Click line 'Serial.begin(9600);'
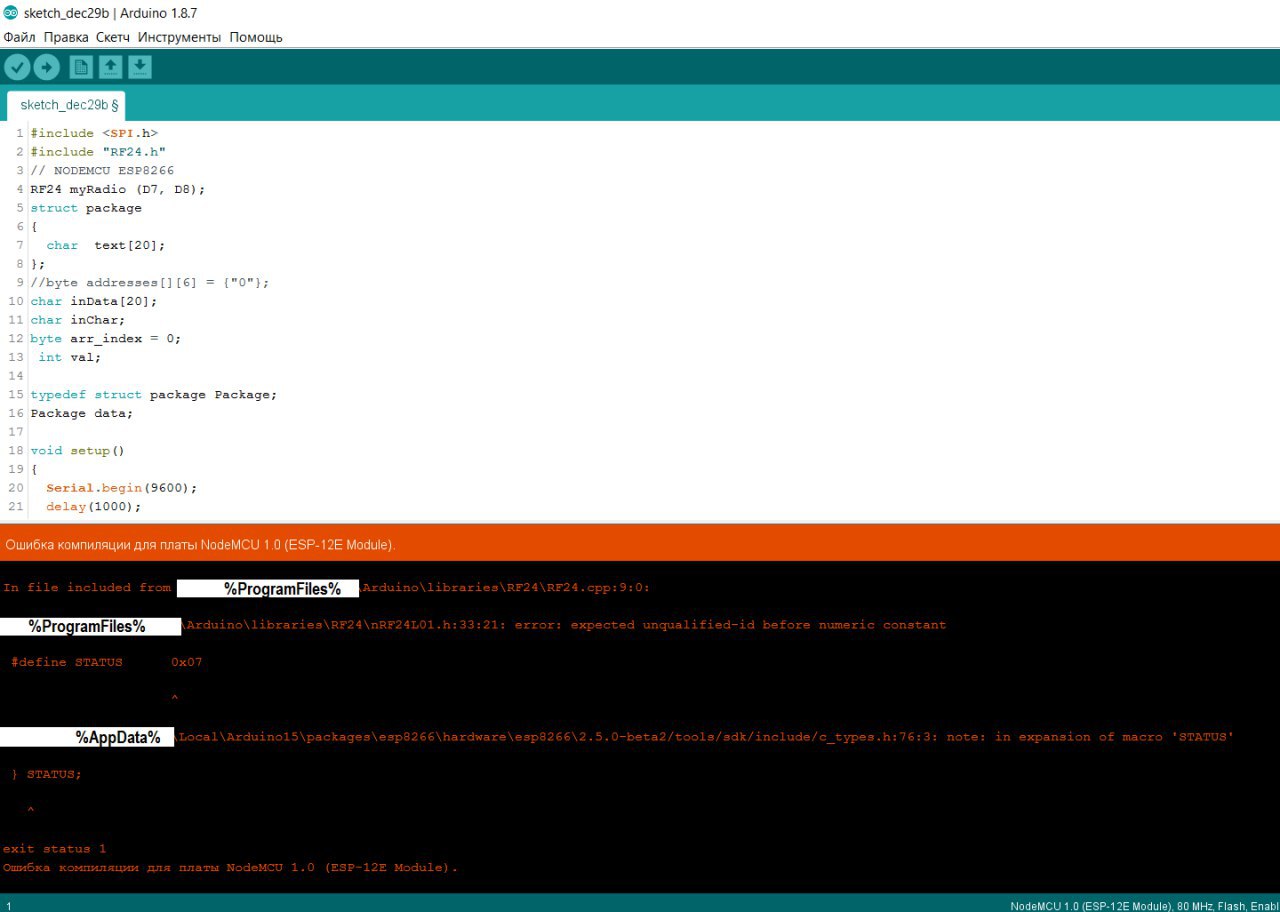This screenshot has width=1280, height=912. pos(122,488)
